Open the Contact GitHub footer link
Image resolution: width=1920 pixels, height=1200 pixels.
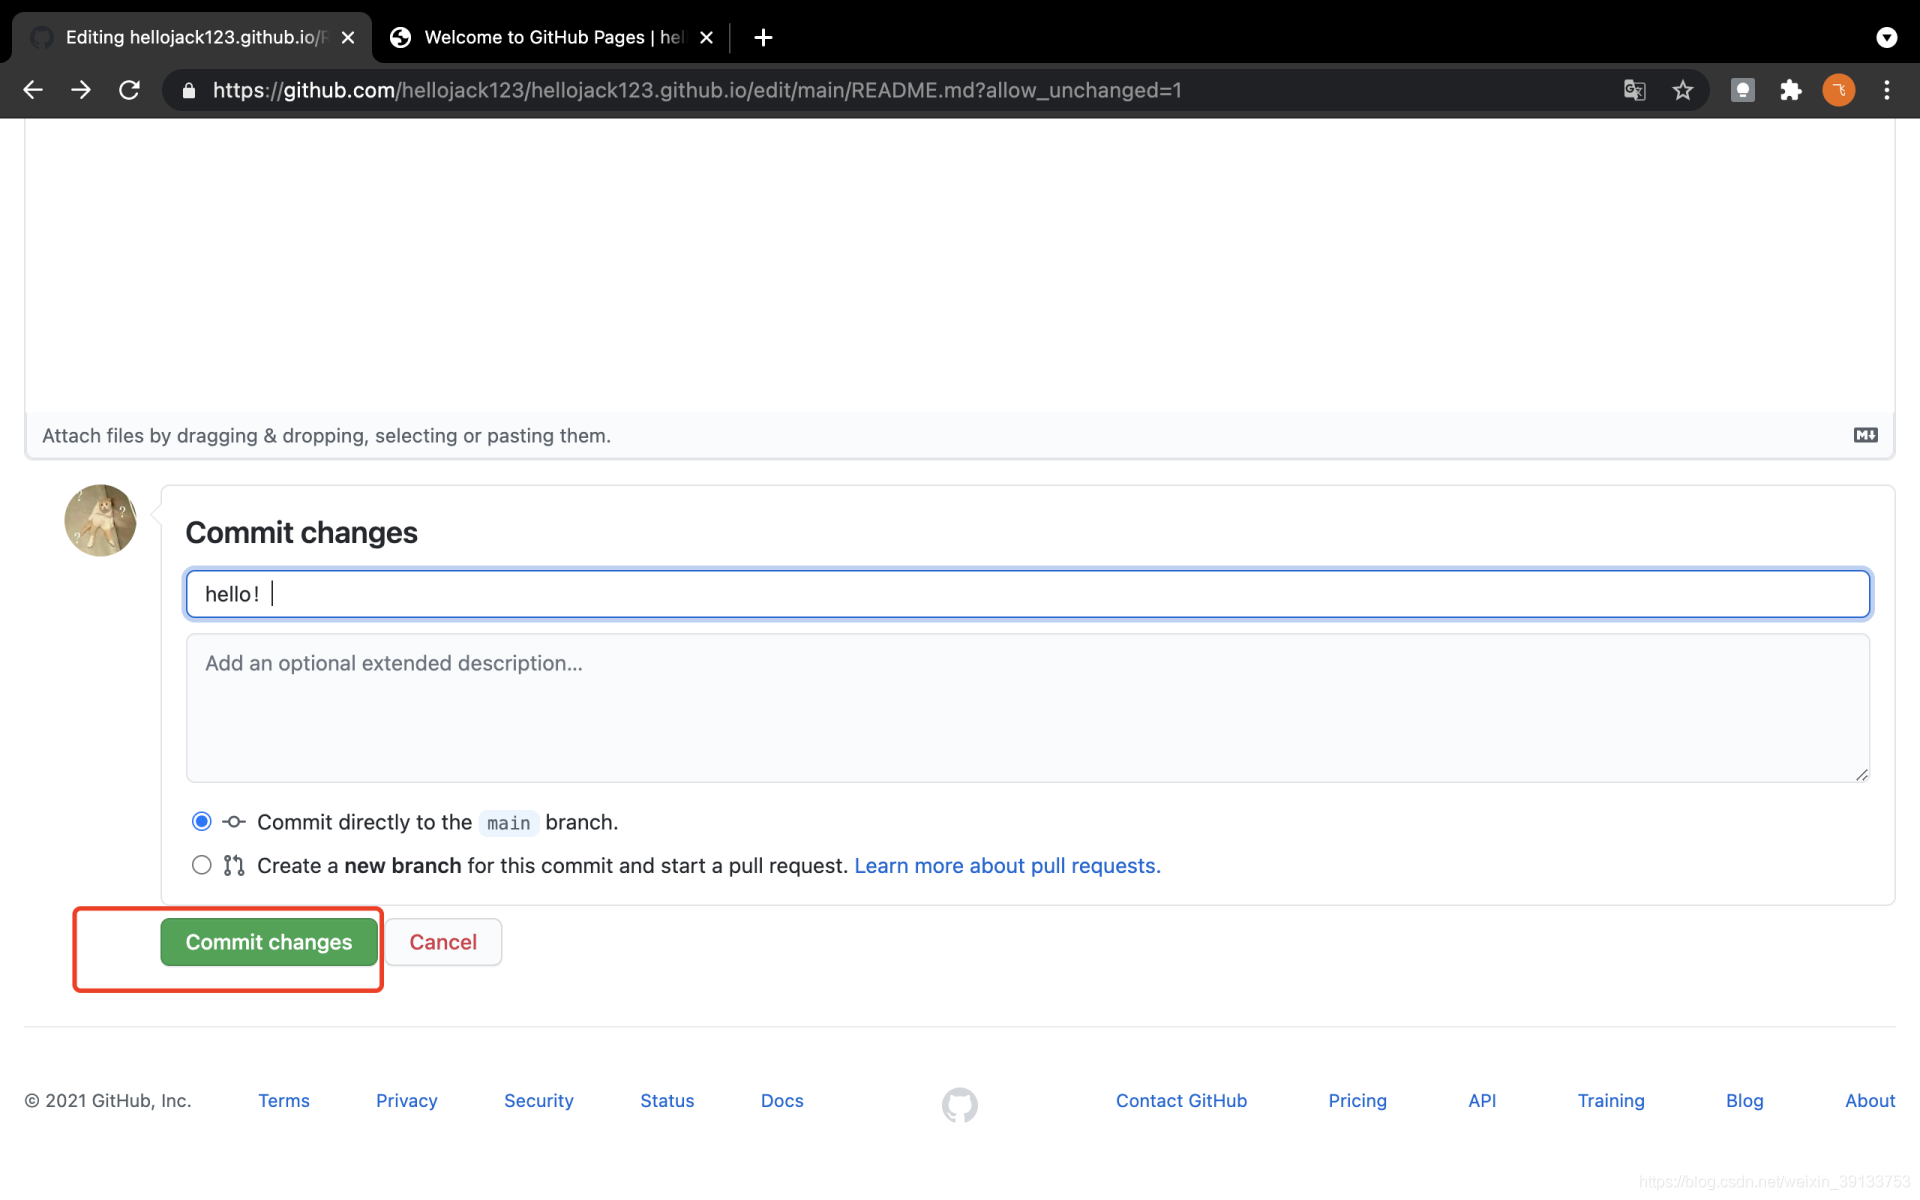pyautogui.click(x=1181, y=1100)
